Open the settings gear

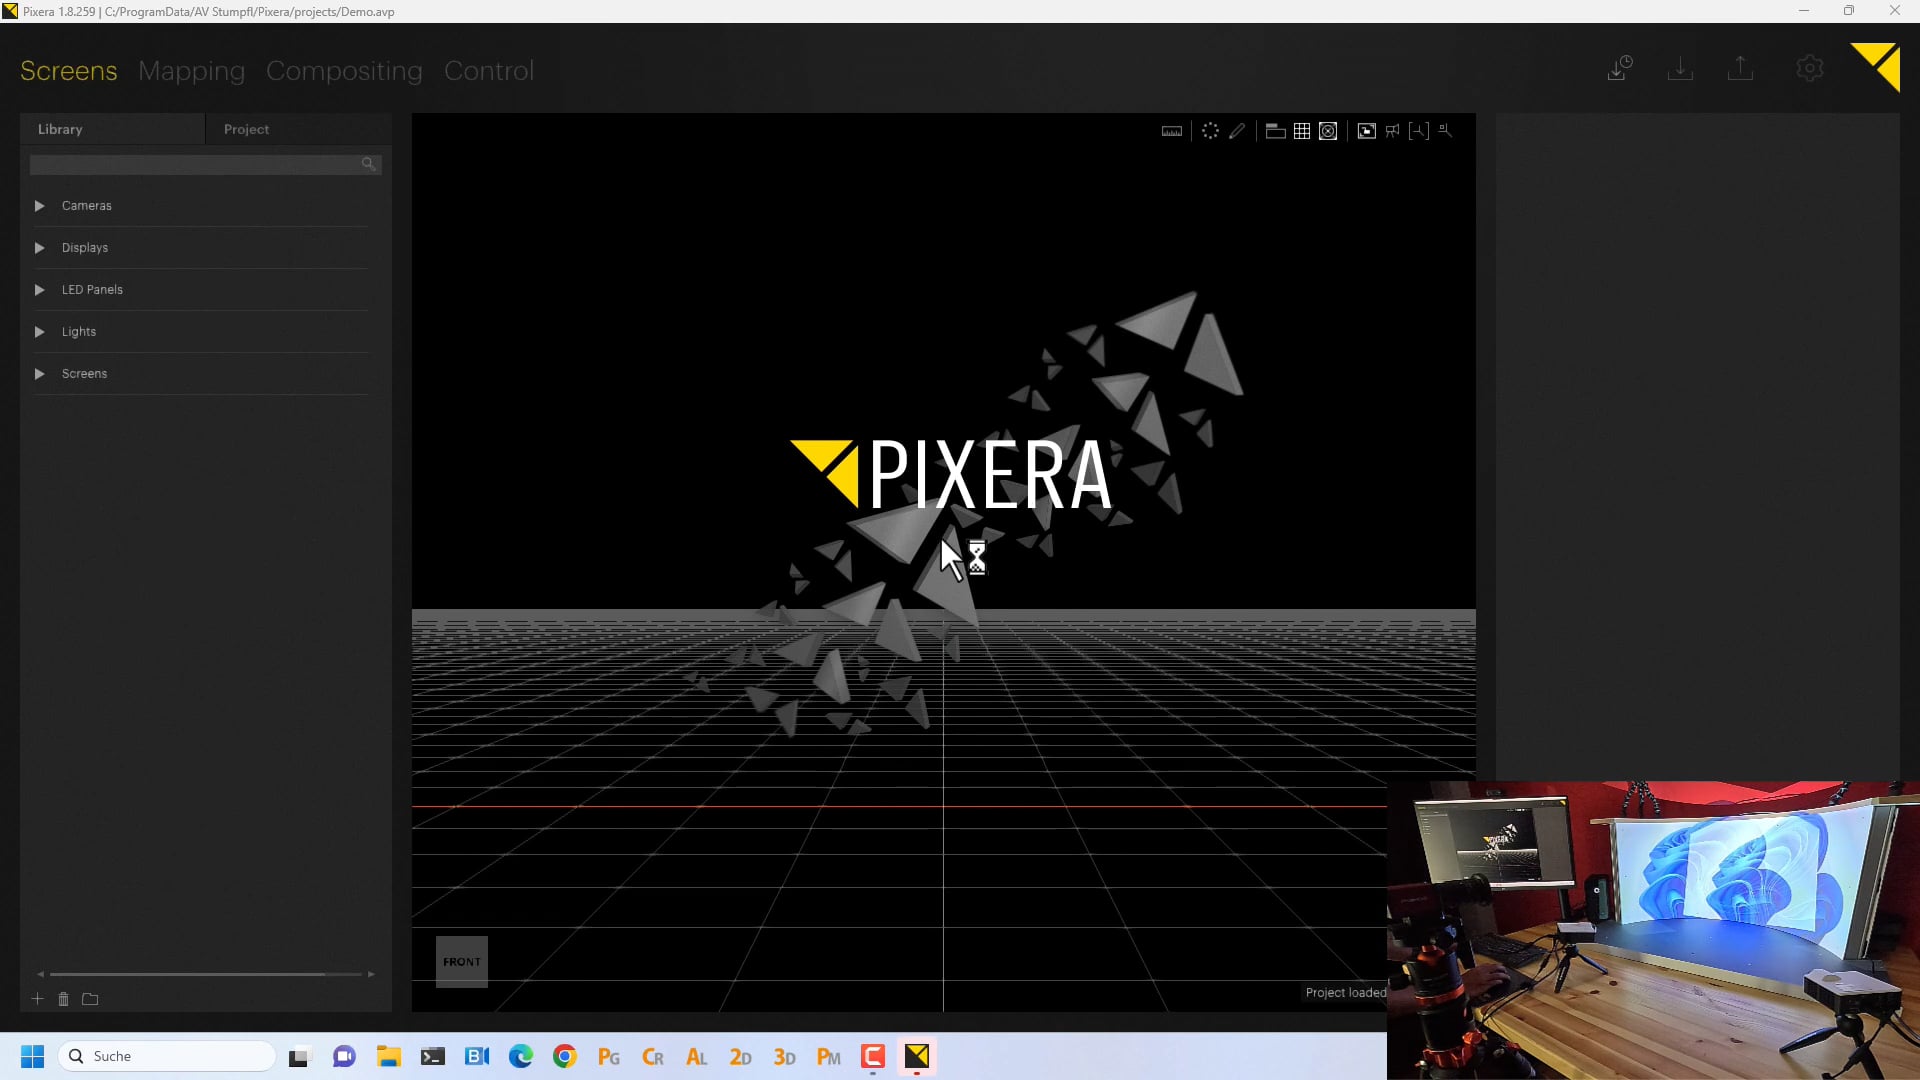point(1810,68)
